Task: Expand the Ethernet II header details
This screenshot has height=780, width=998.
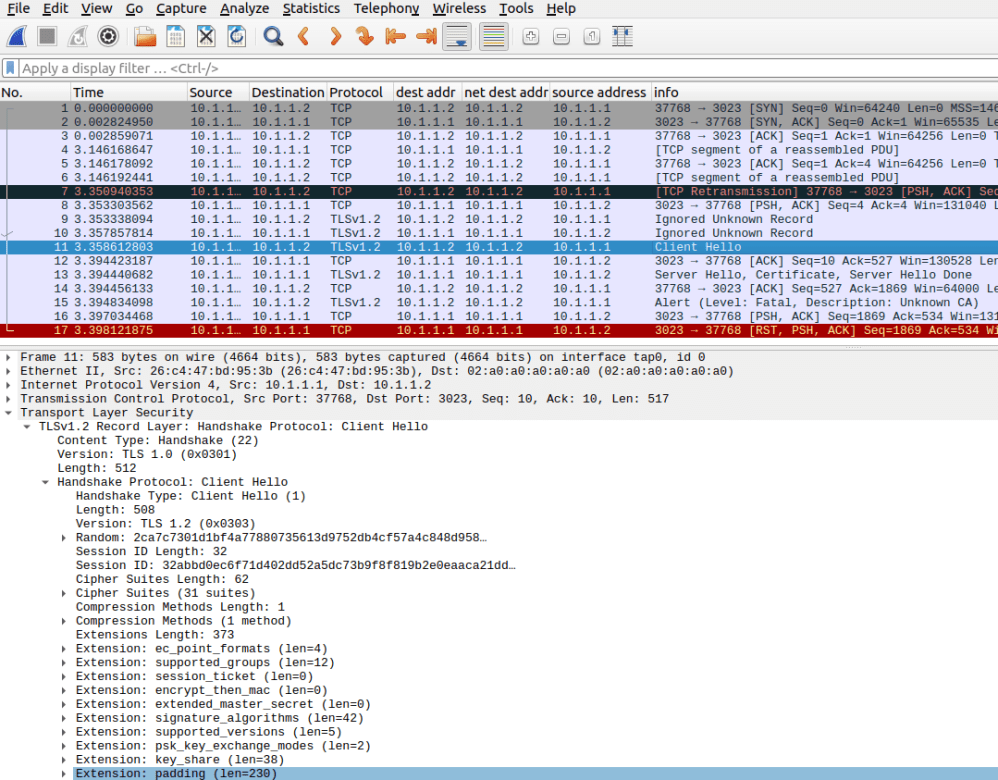Action: point(10,371)
